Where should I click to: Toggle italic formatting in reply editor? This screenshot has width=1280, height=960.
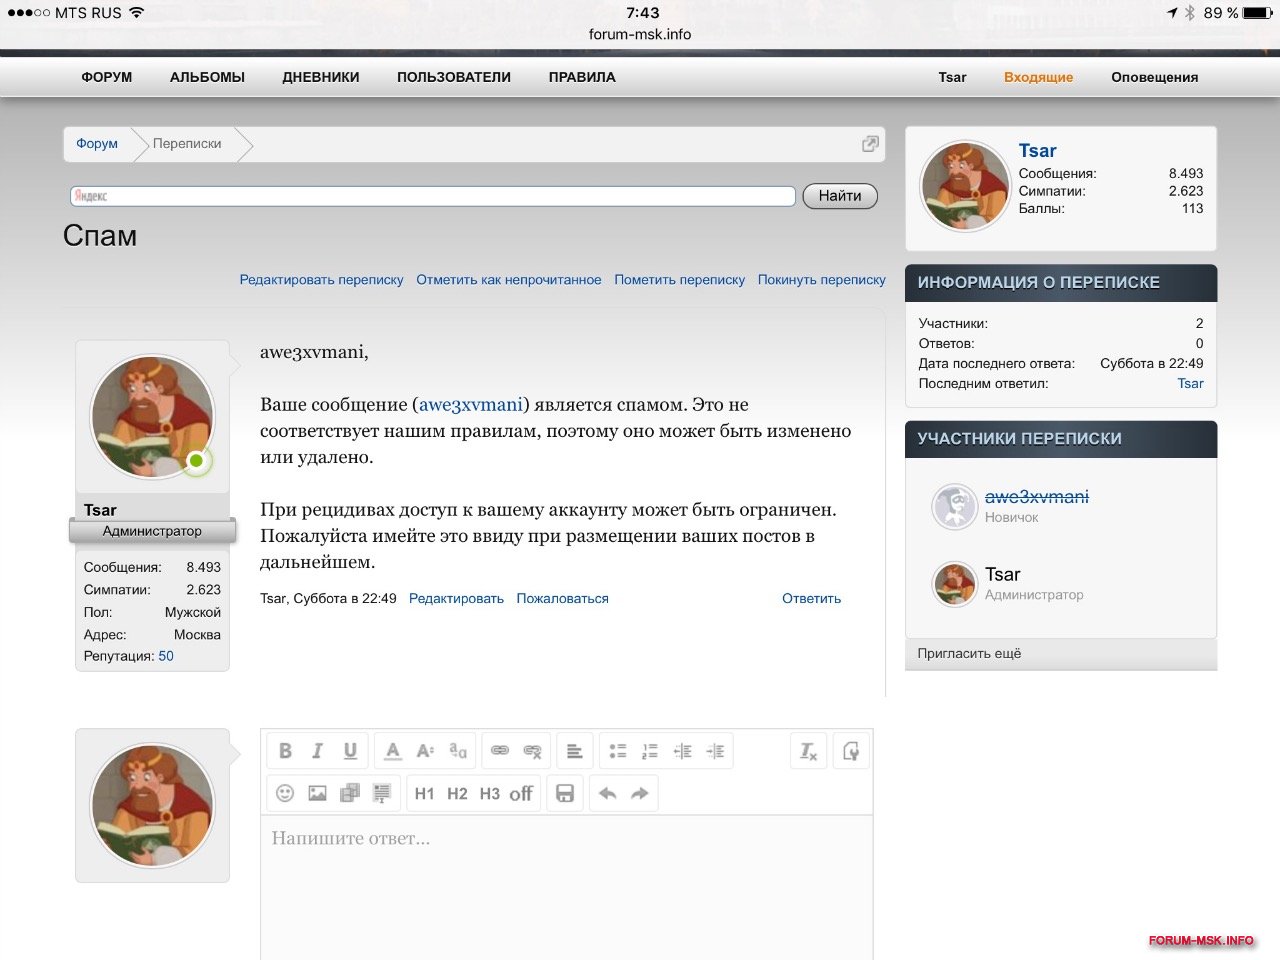click(317, 751)
